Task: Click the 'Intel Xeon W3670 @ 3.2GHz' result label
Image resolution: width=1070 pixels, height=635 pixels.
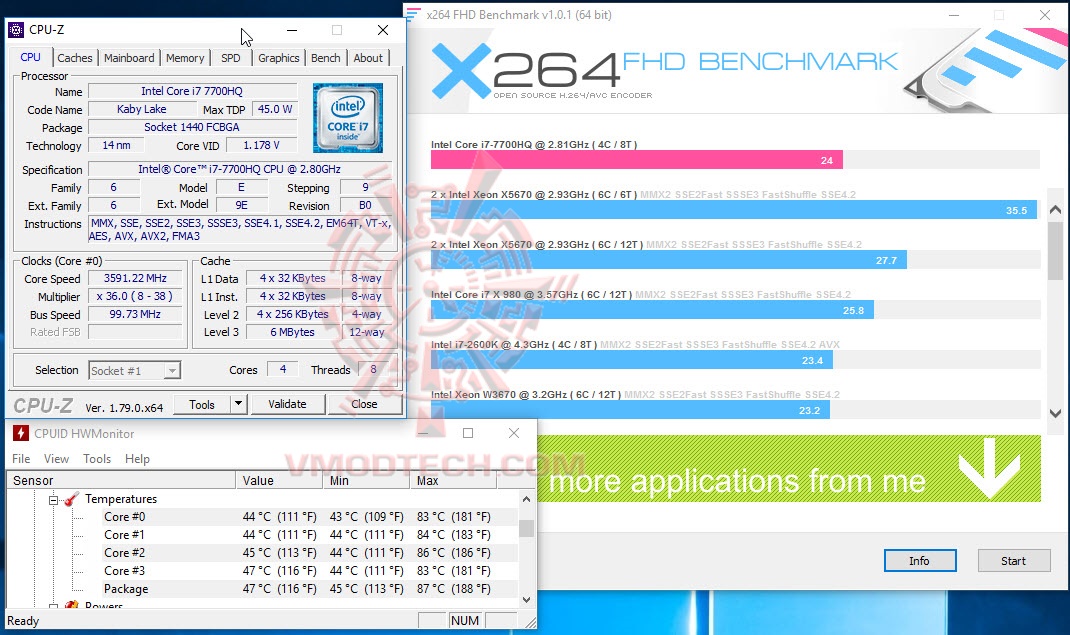Action: click(x=526, y=395)
